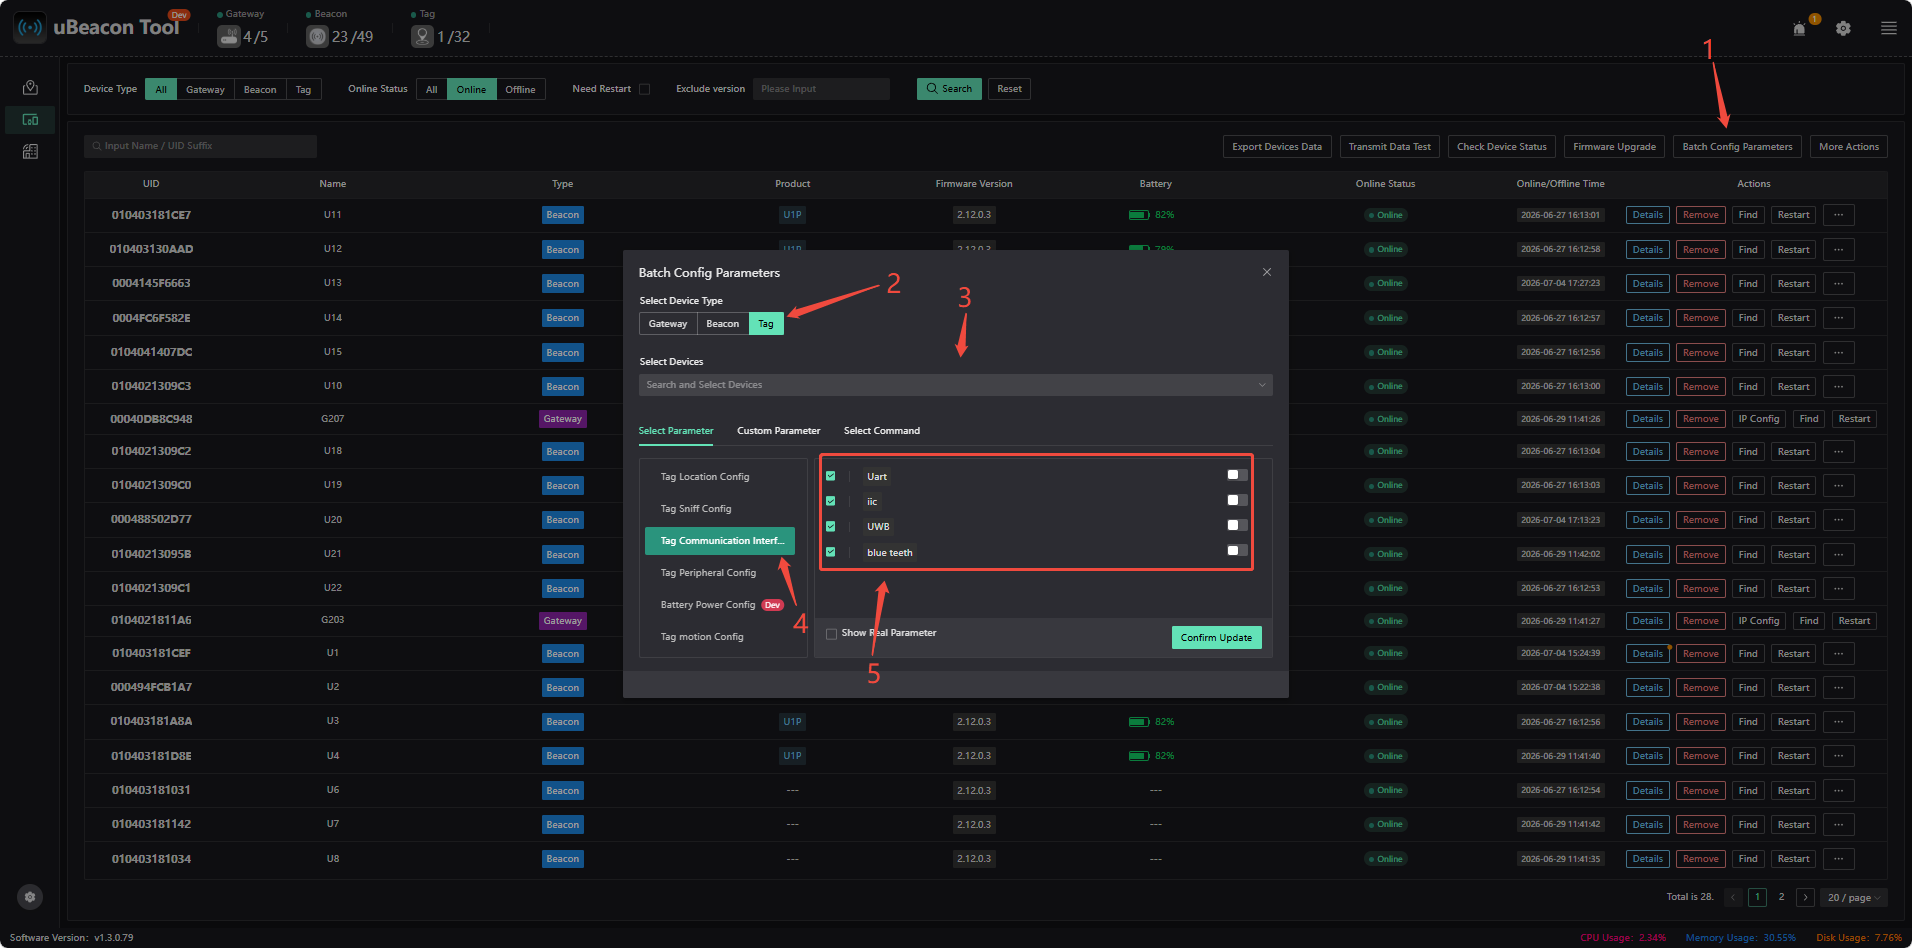Open settings gear in top bar
Screen dimensions: 1912x948
click(x=1843, y=29)
